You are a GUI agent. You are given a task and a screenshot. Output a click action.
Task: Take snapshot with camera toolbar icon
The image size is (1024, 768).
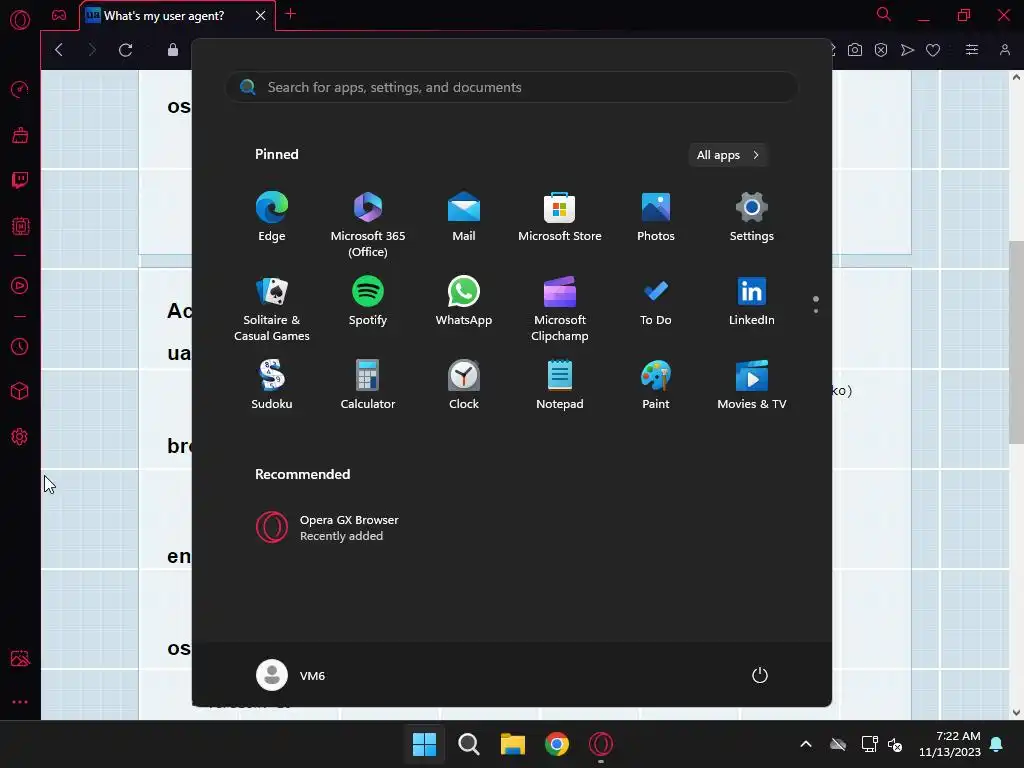coord(855,50)
